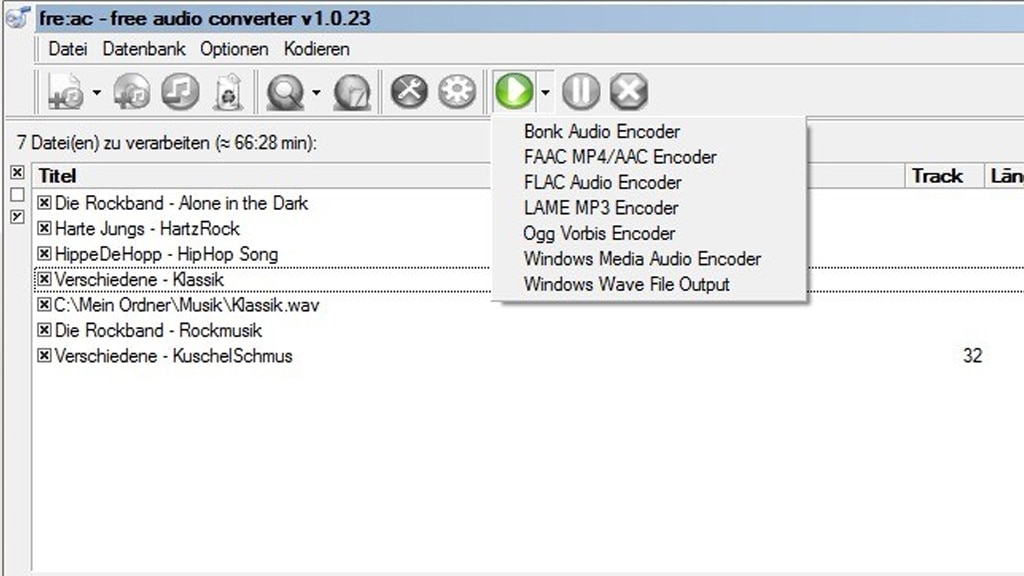Open the CDDB database query icon

285,91
